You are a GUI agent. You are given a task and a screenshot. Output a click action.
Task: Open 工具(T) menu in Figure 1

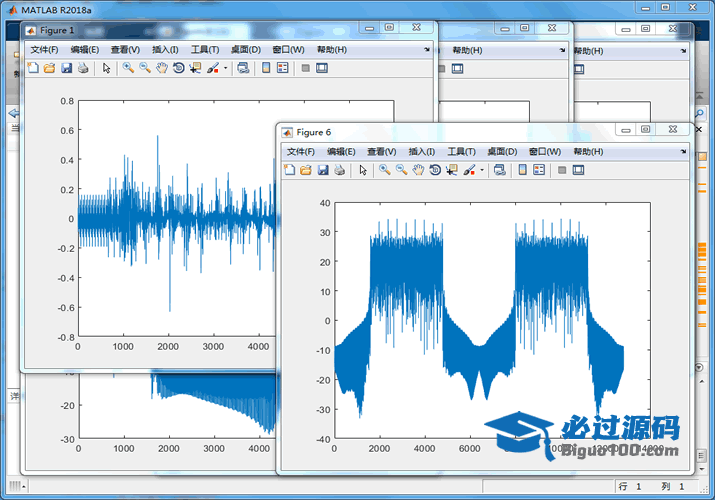point(205,50)
